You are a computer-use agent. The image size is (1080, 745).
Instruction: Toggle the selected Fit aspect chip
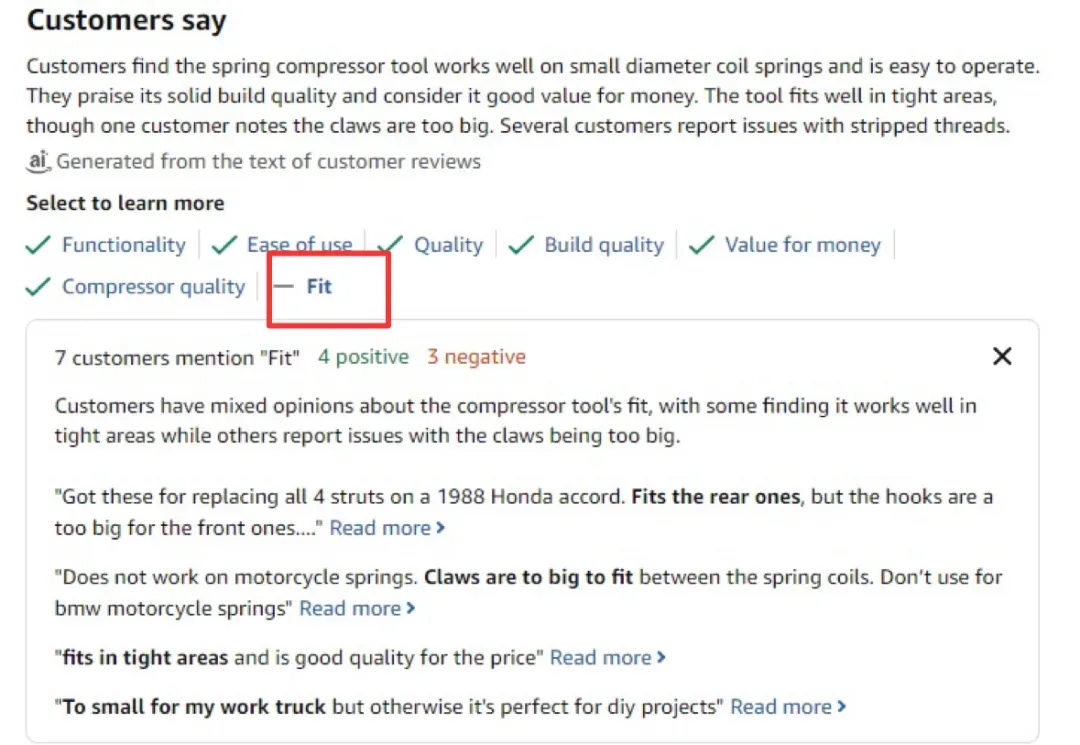click(318, 287)
